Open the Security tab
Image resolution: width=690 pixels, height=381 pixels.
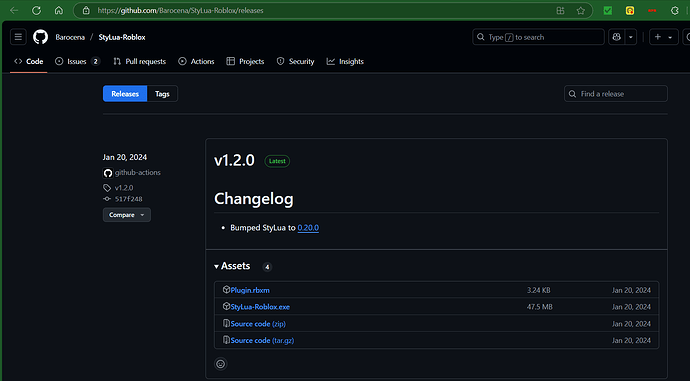(x=295, y=62)
